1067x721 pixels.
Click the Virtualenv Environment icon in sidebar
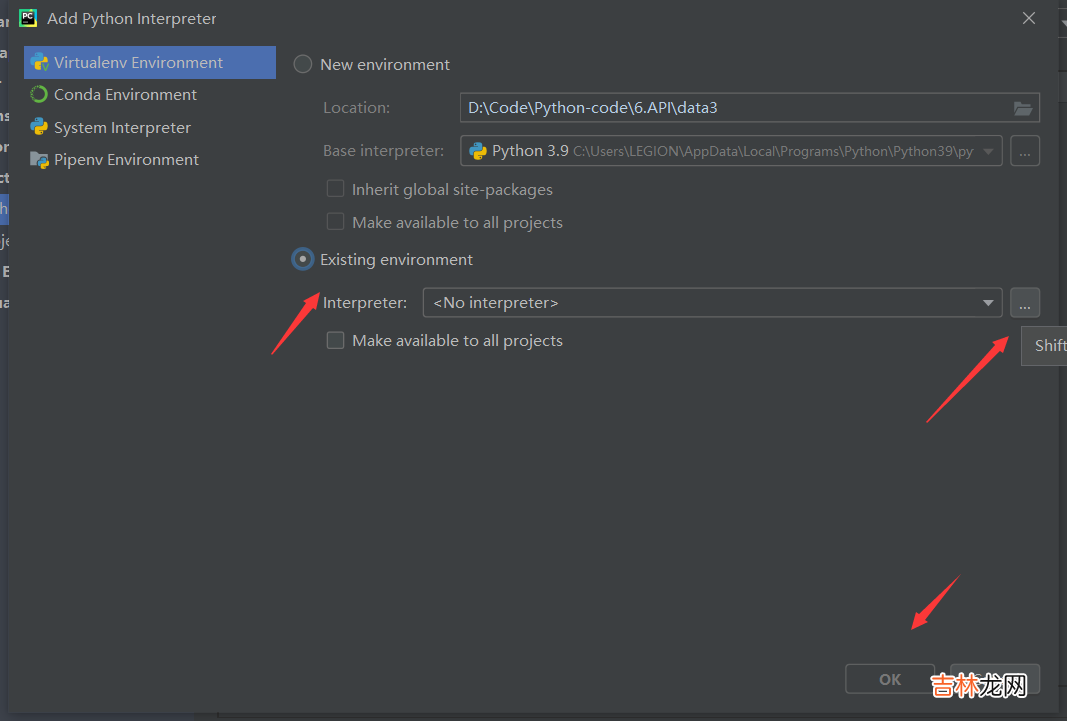tap(39, 62)
